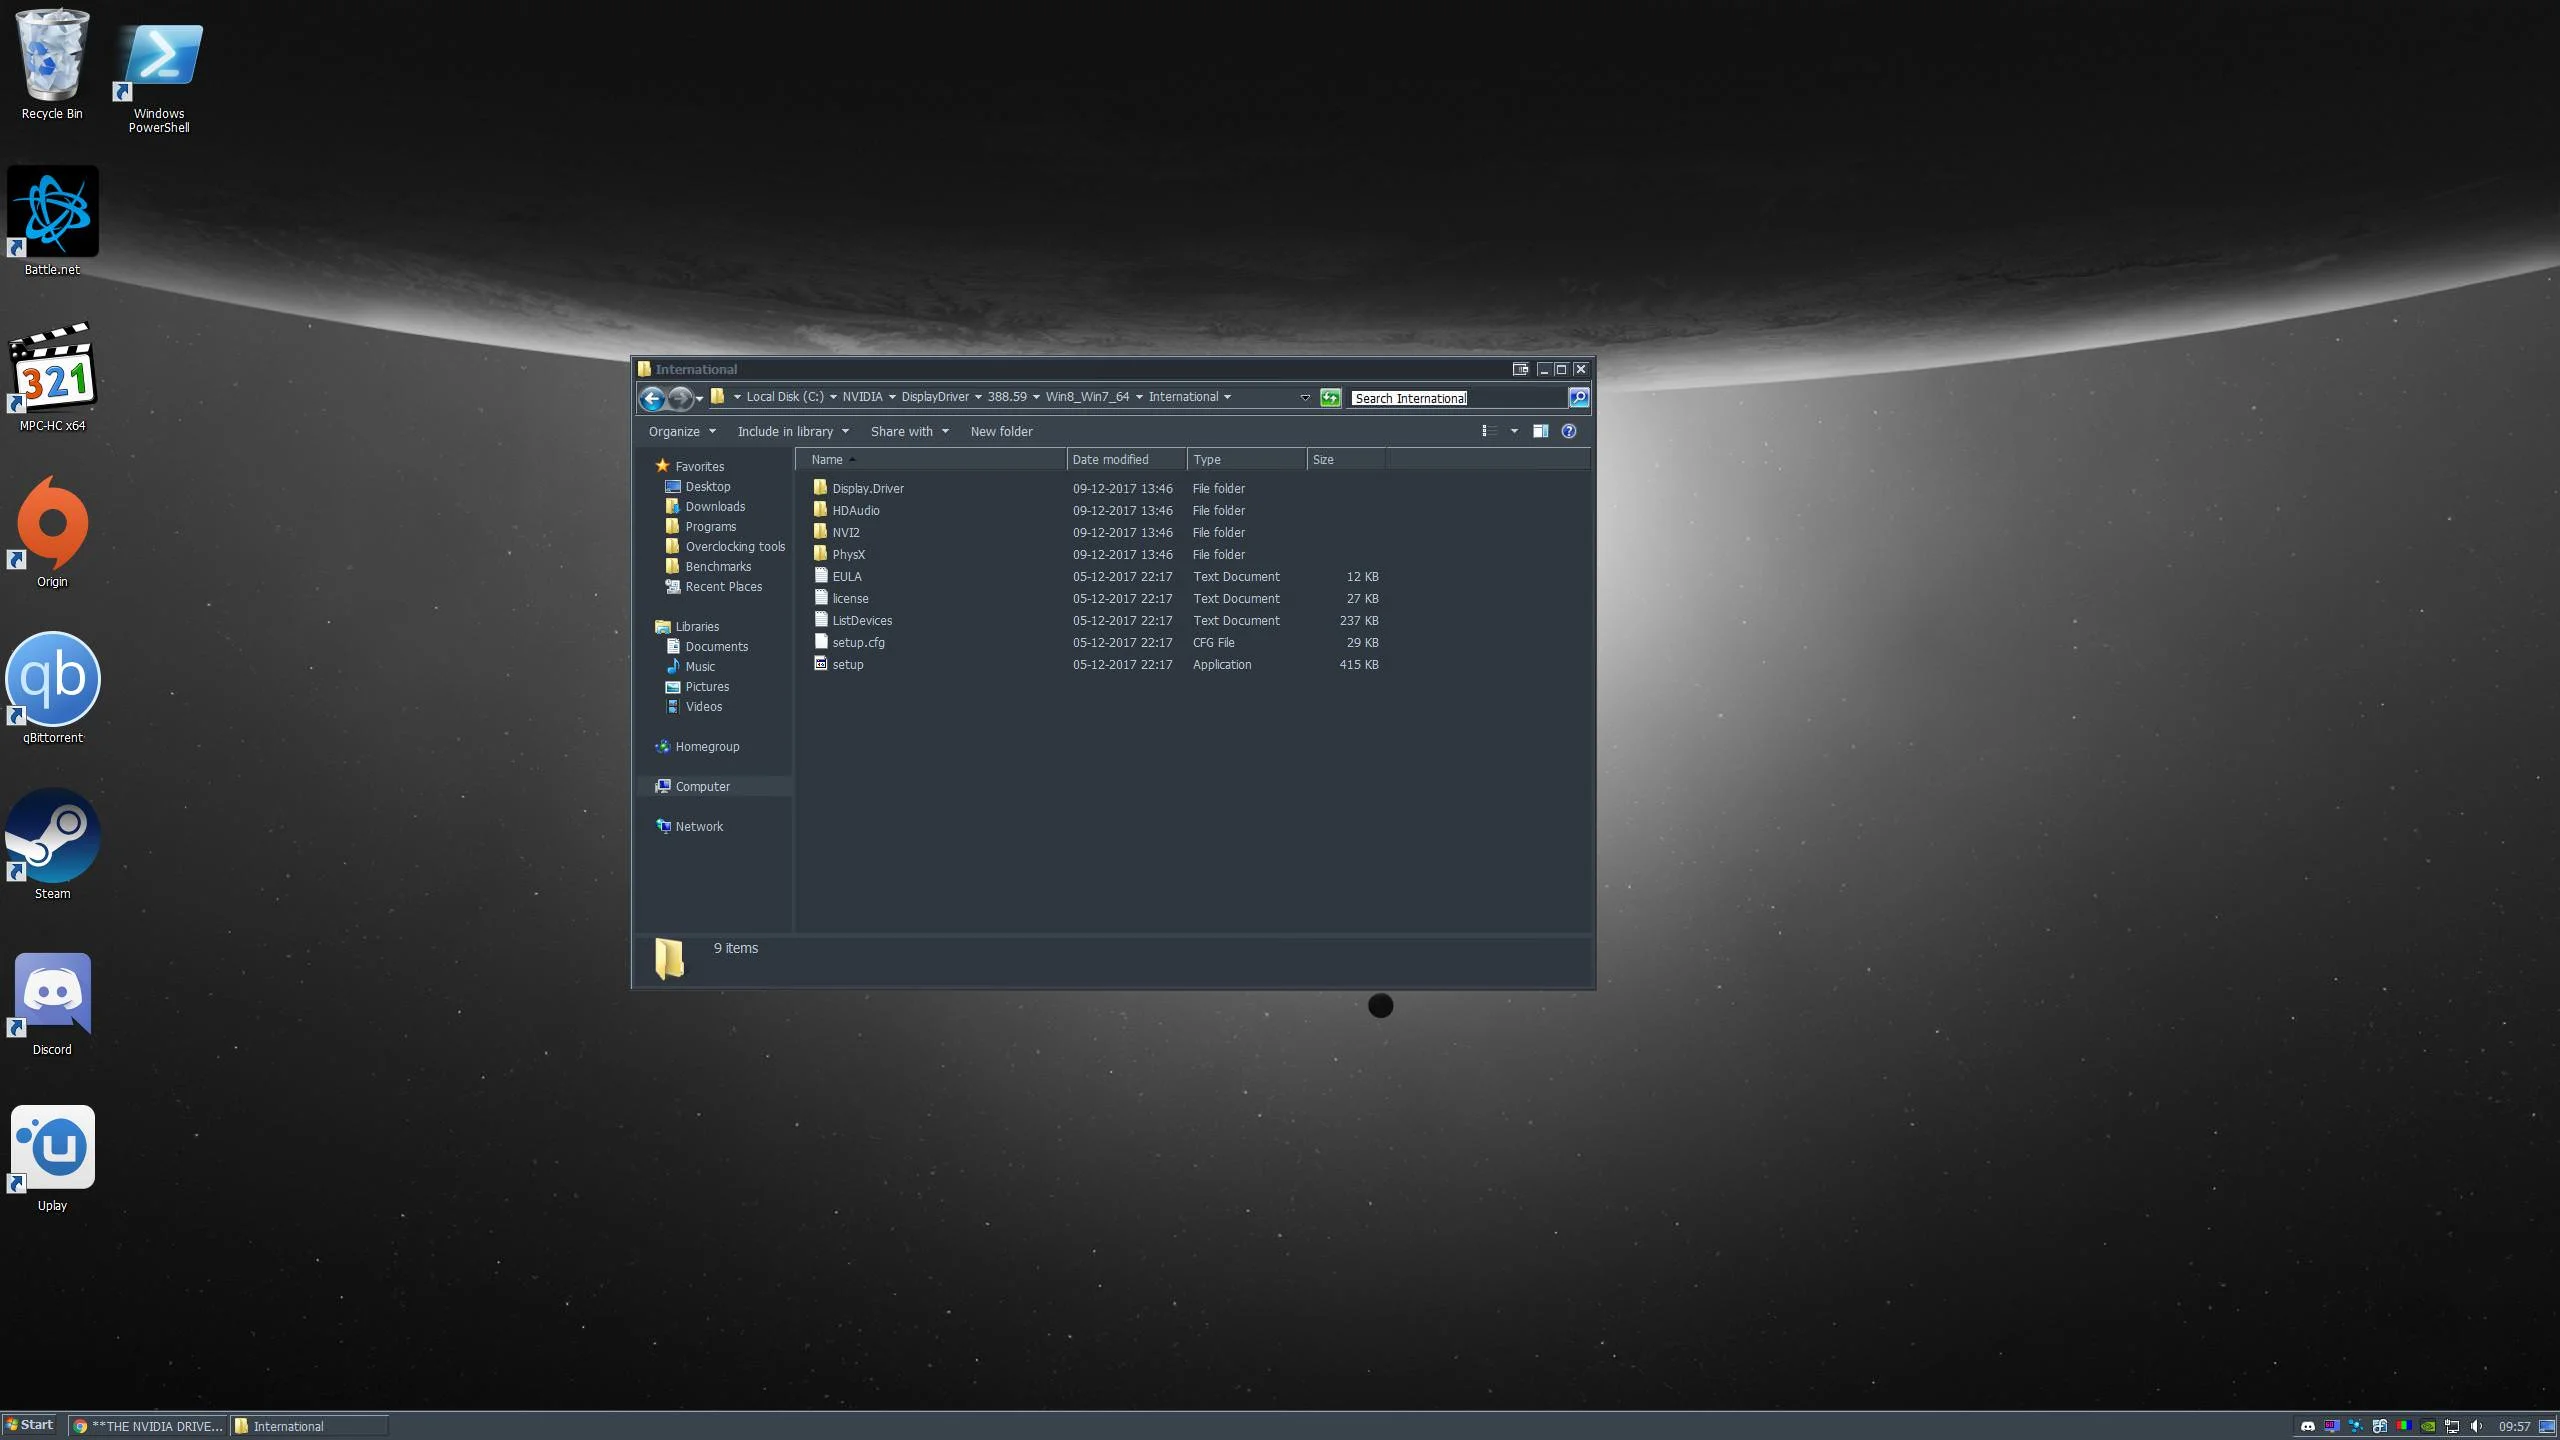Open the Organize menu
This screenshot has width=2560, height=1440.
coord(682,431)
